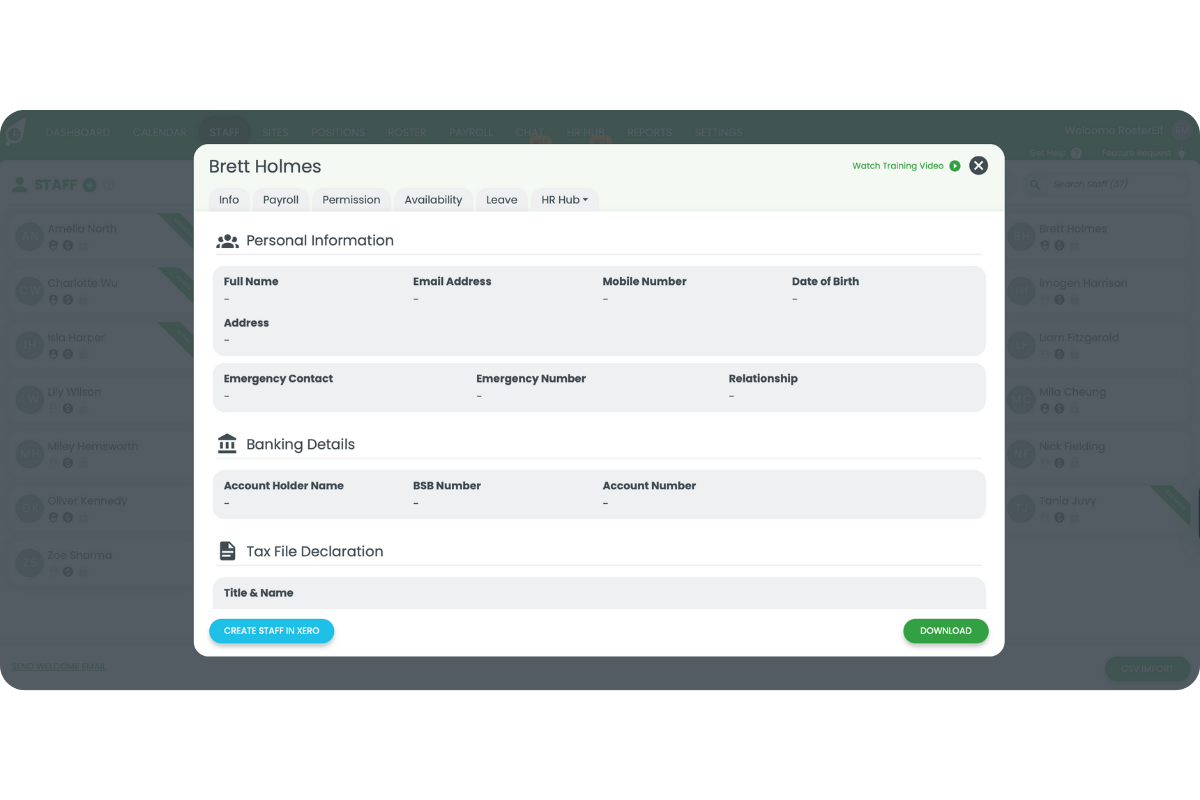The image size is (1200, 800).
Task: Click the Banking Details bank icon
Action: coord(227,444)
